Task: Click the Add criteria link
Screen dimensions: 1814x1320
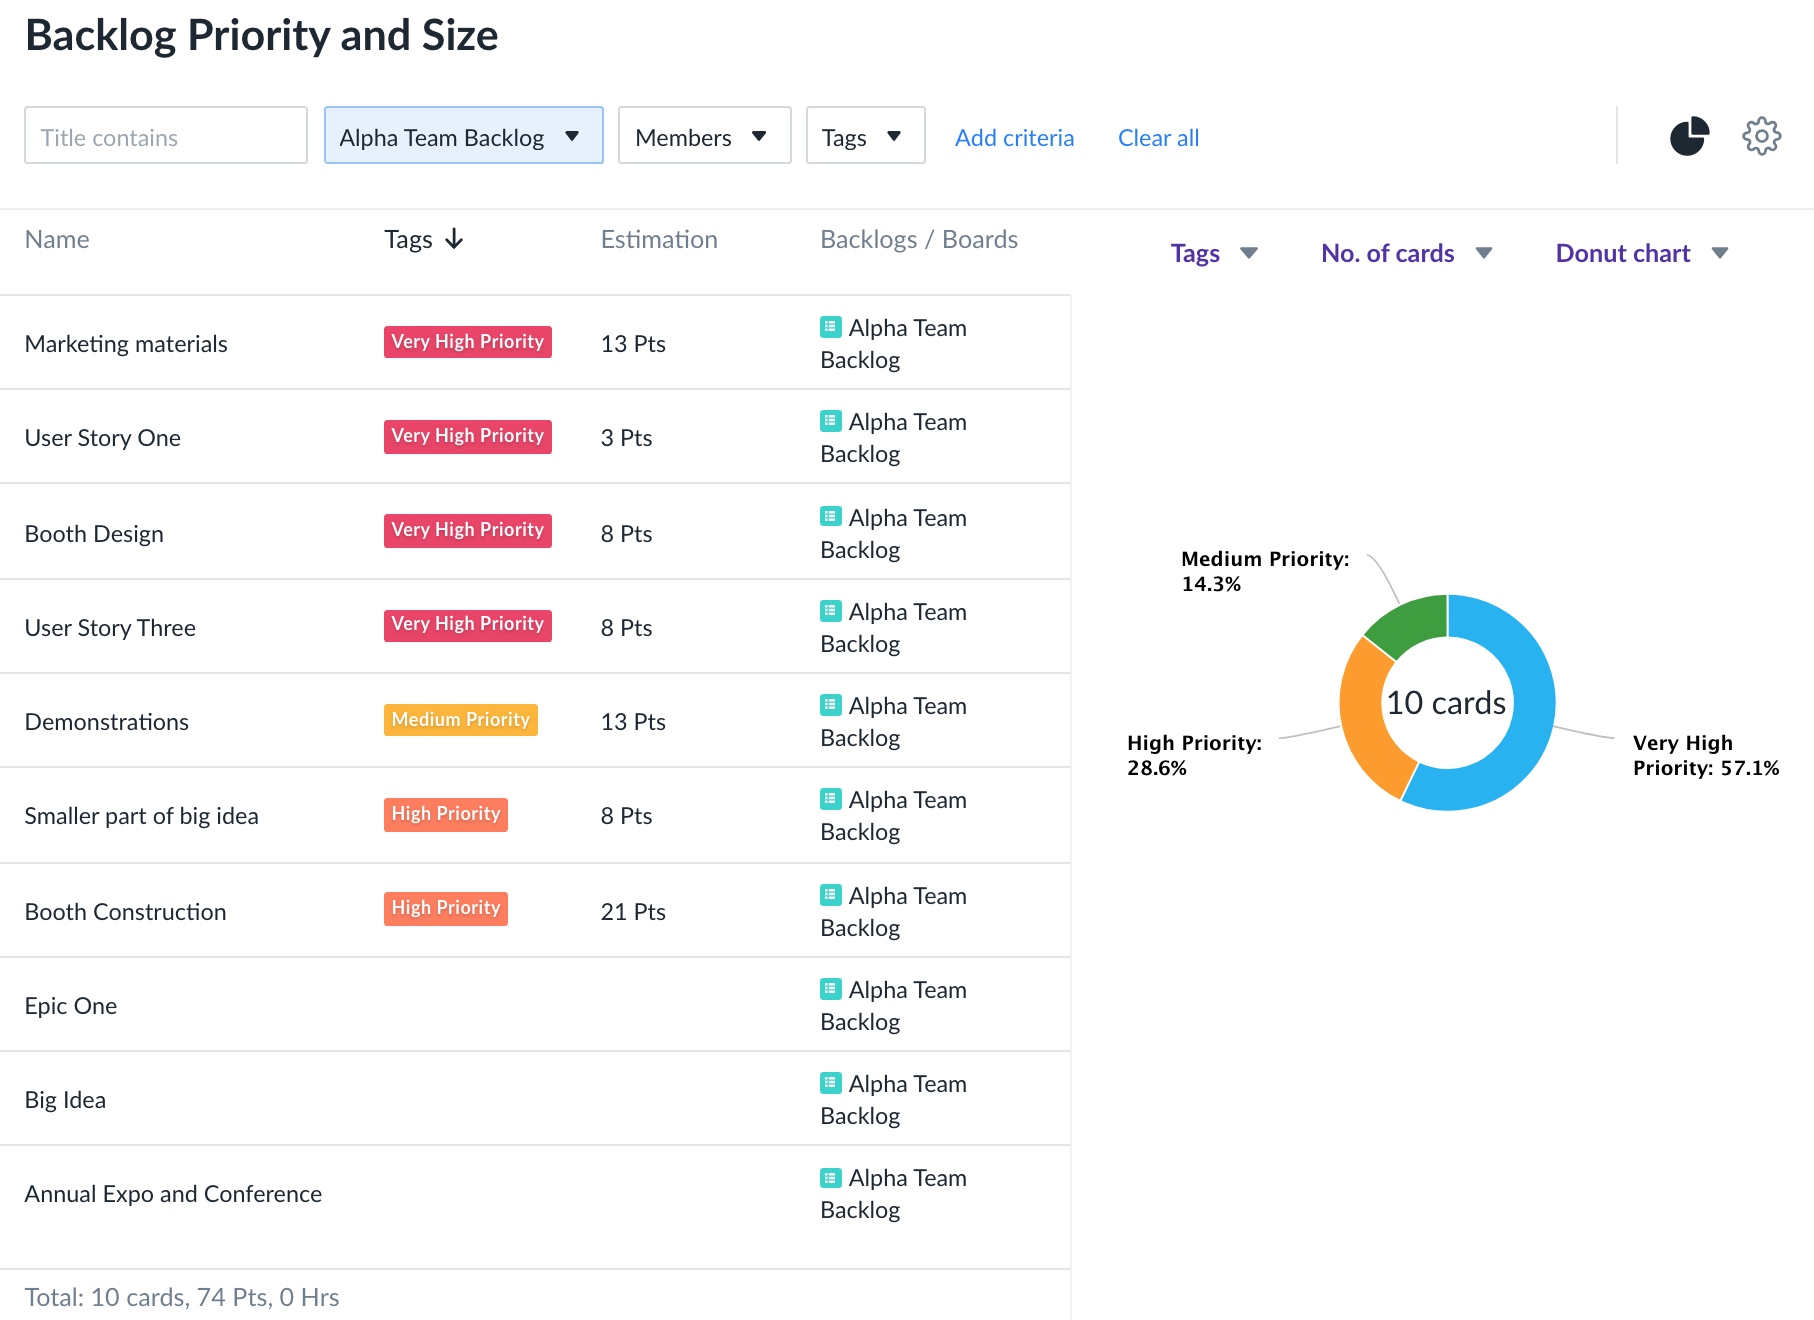Action: coord(1014,138)
